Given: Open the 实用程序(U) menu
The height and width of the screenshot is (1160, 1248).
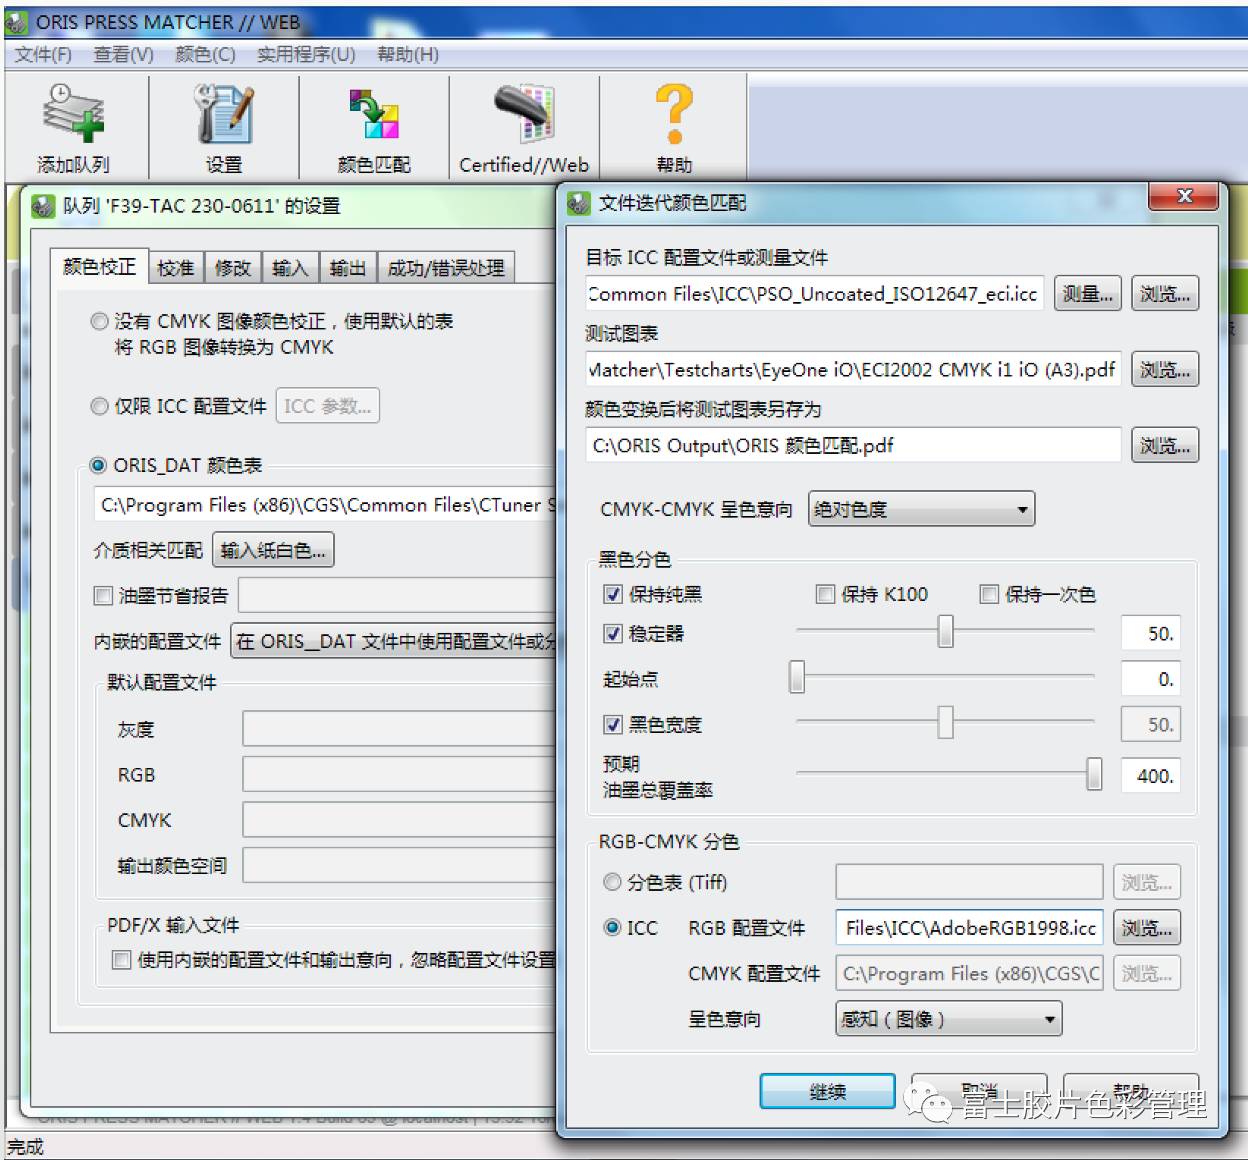Looking at the screenshot, I should pyautogui.click(x=306, y=54).
